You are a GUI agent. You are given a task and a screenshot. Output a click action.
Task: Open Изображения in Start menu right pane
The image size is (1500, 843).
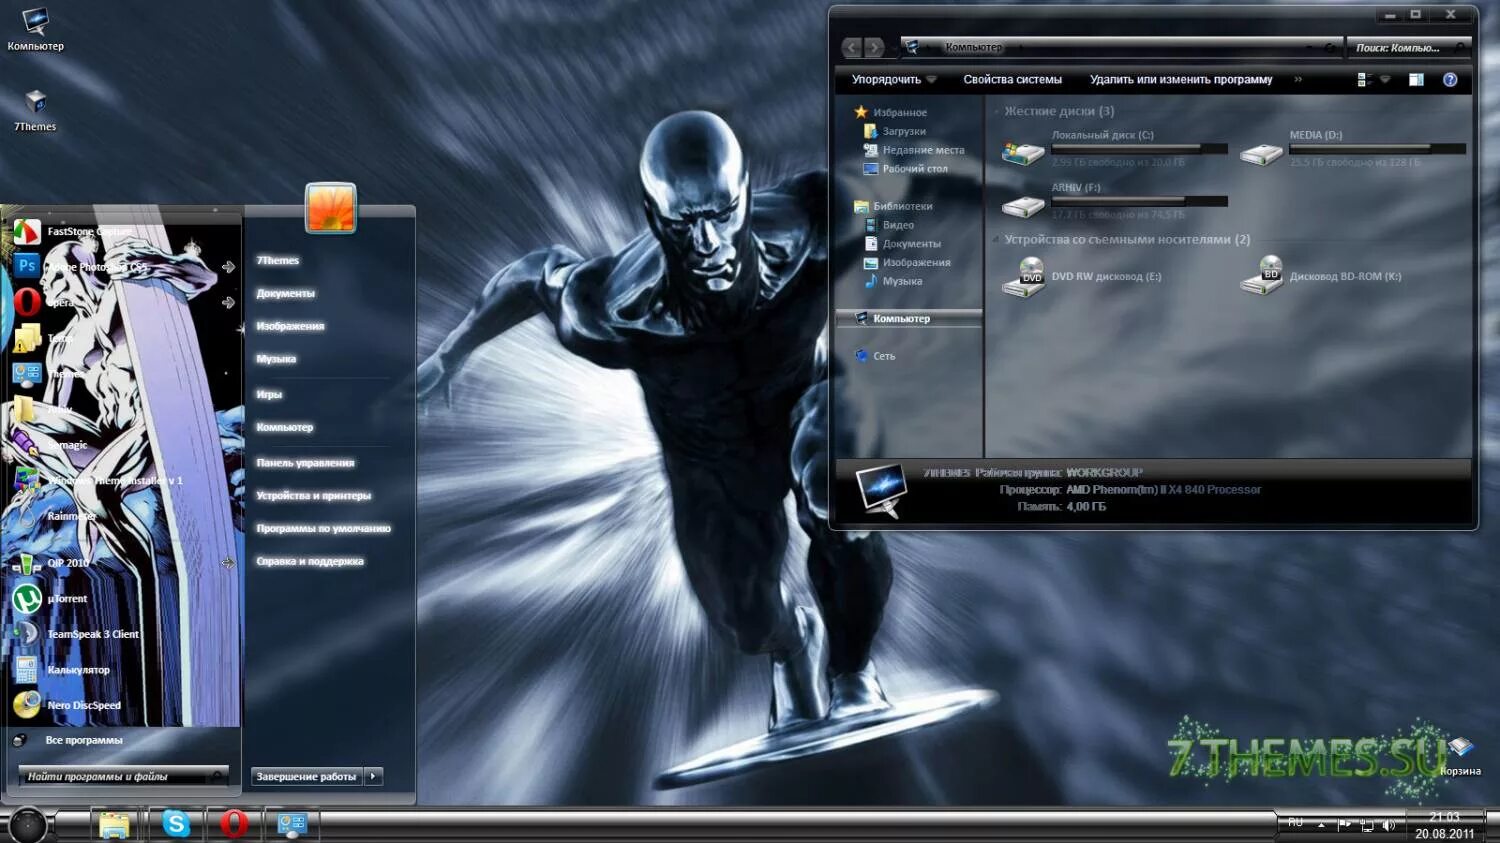pos(290,326)
